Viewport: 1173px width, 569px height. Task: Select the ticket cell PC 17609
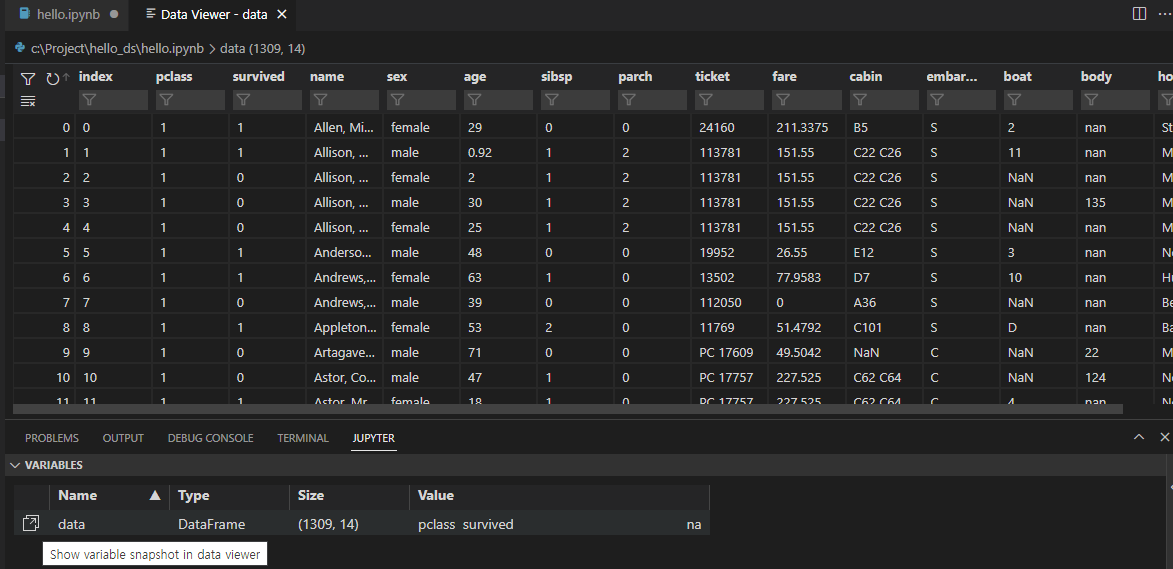pyautogui.click(x=729, y=352)
